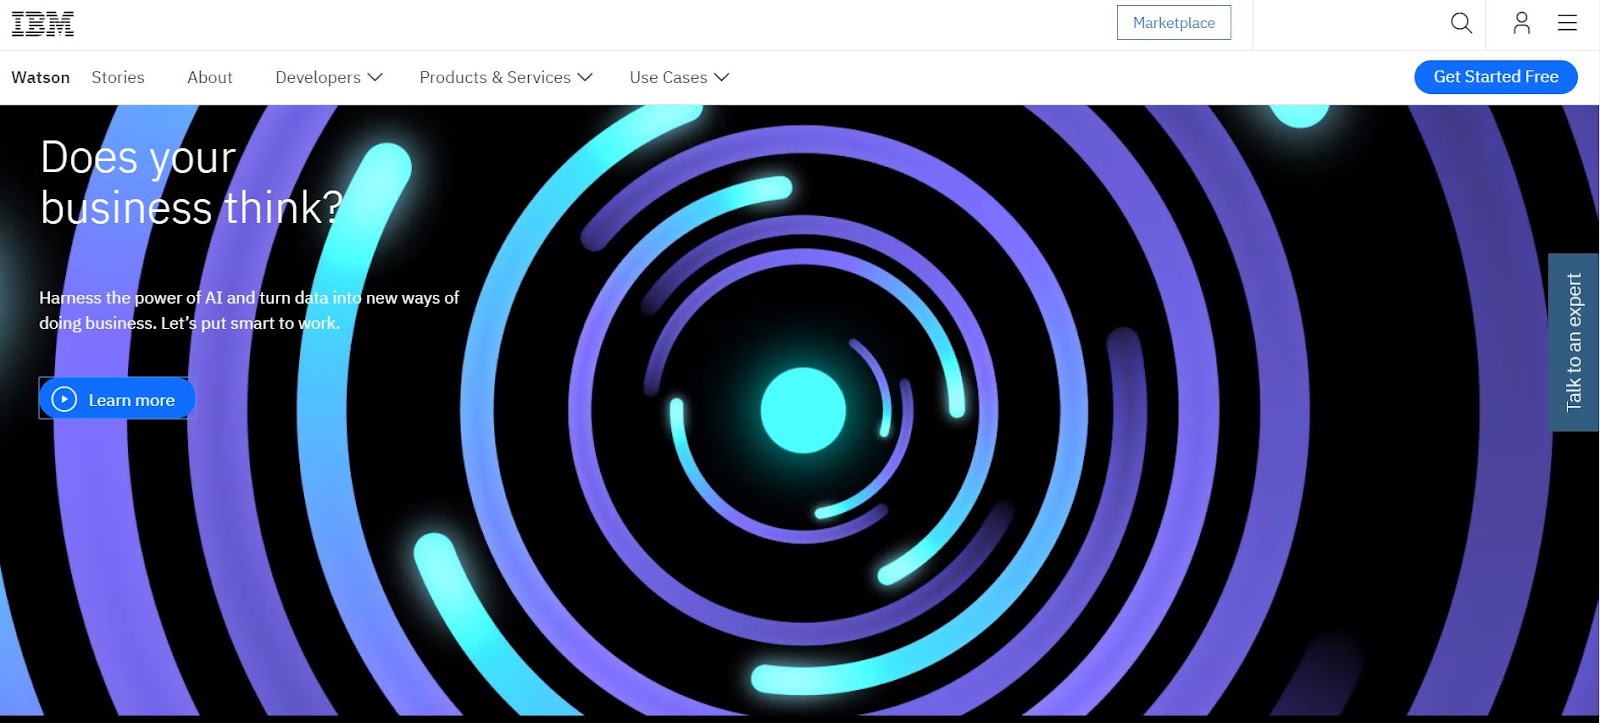1600x723 pixels.
Task: Open the user profile icon
Action: (1521, 23)
